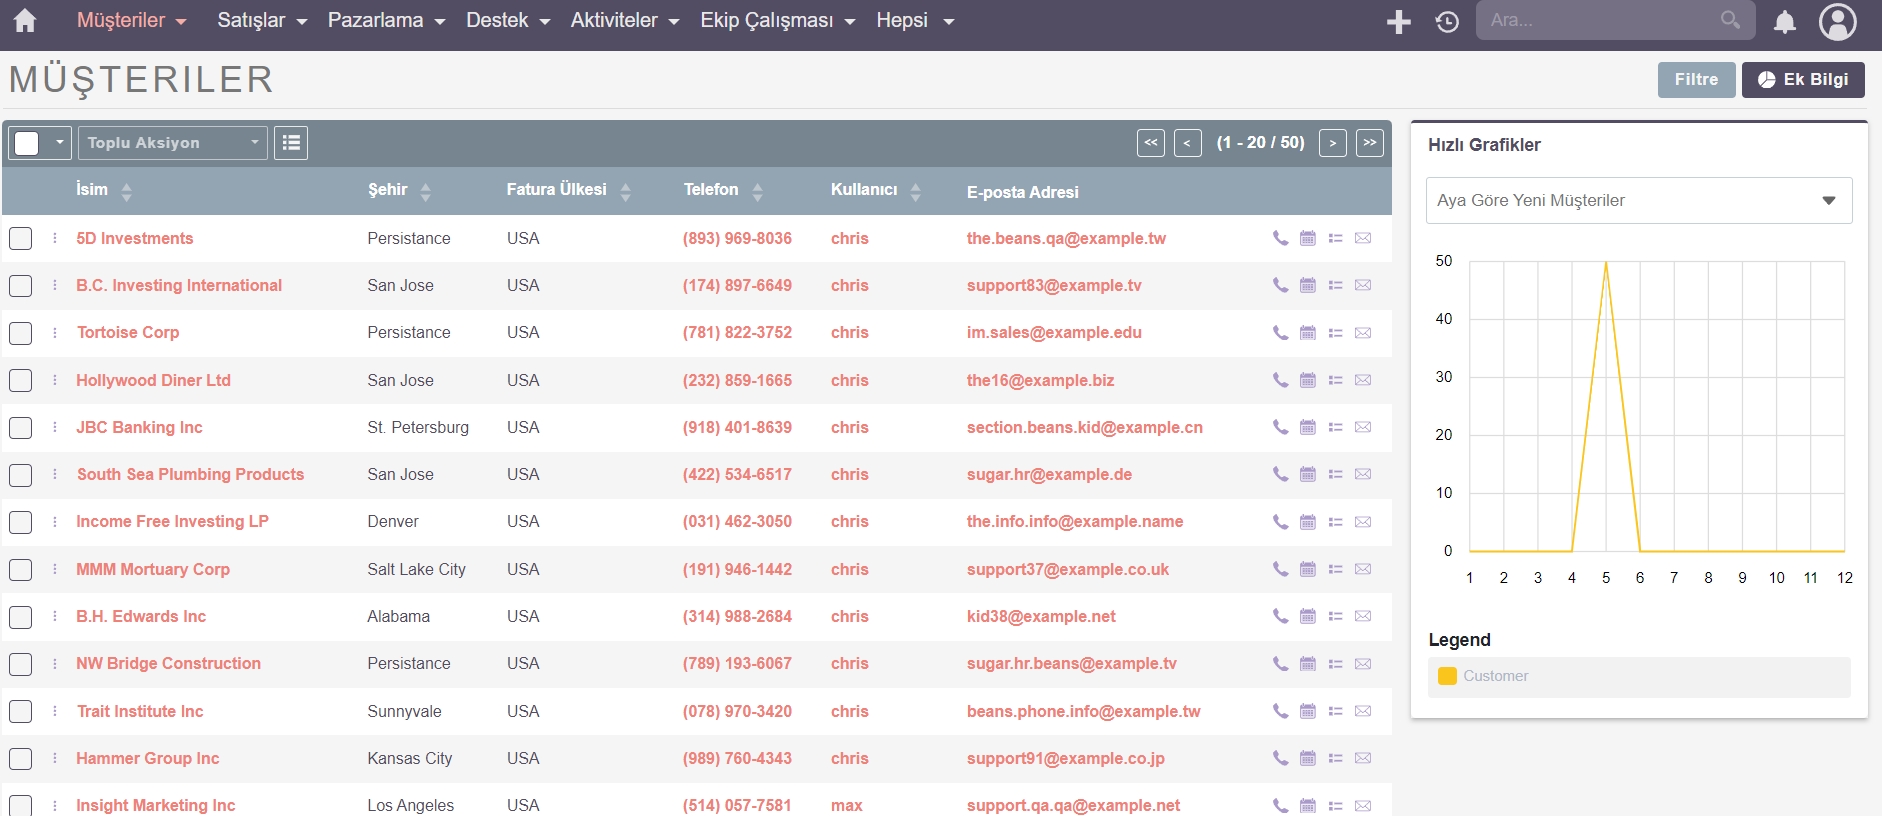Open the Aktiviteler menu
This screenshot has width=1882, height=816.
click(625, 20)
